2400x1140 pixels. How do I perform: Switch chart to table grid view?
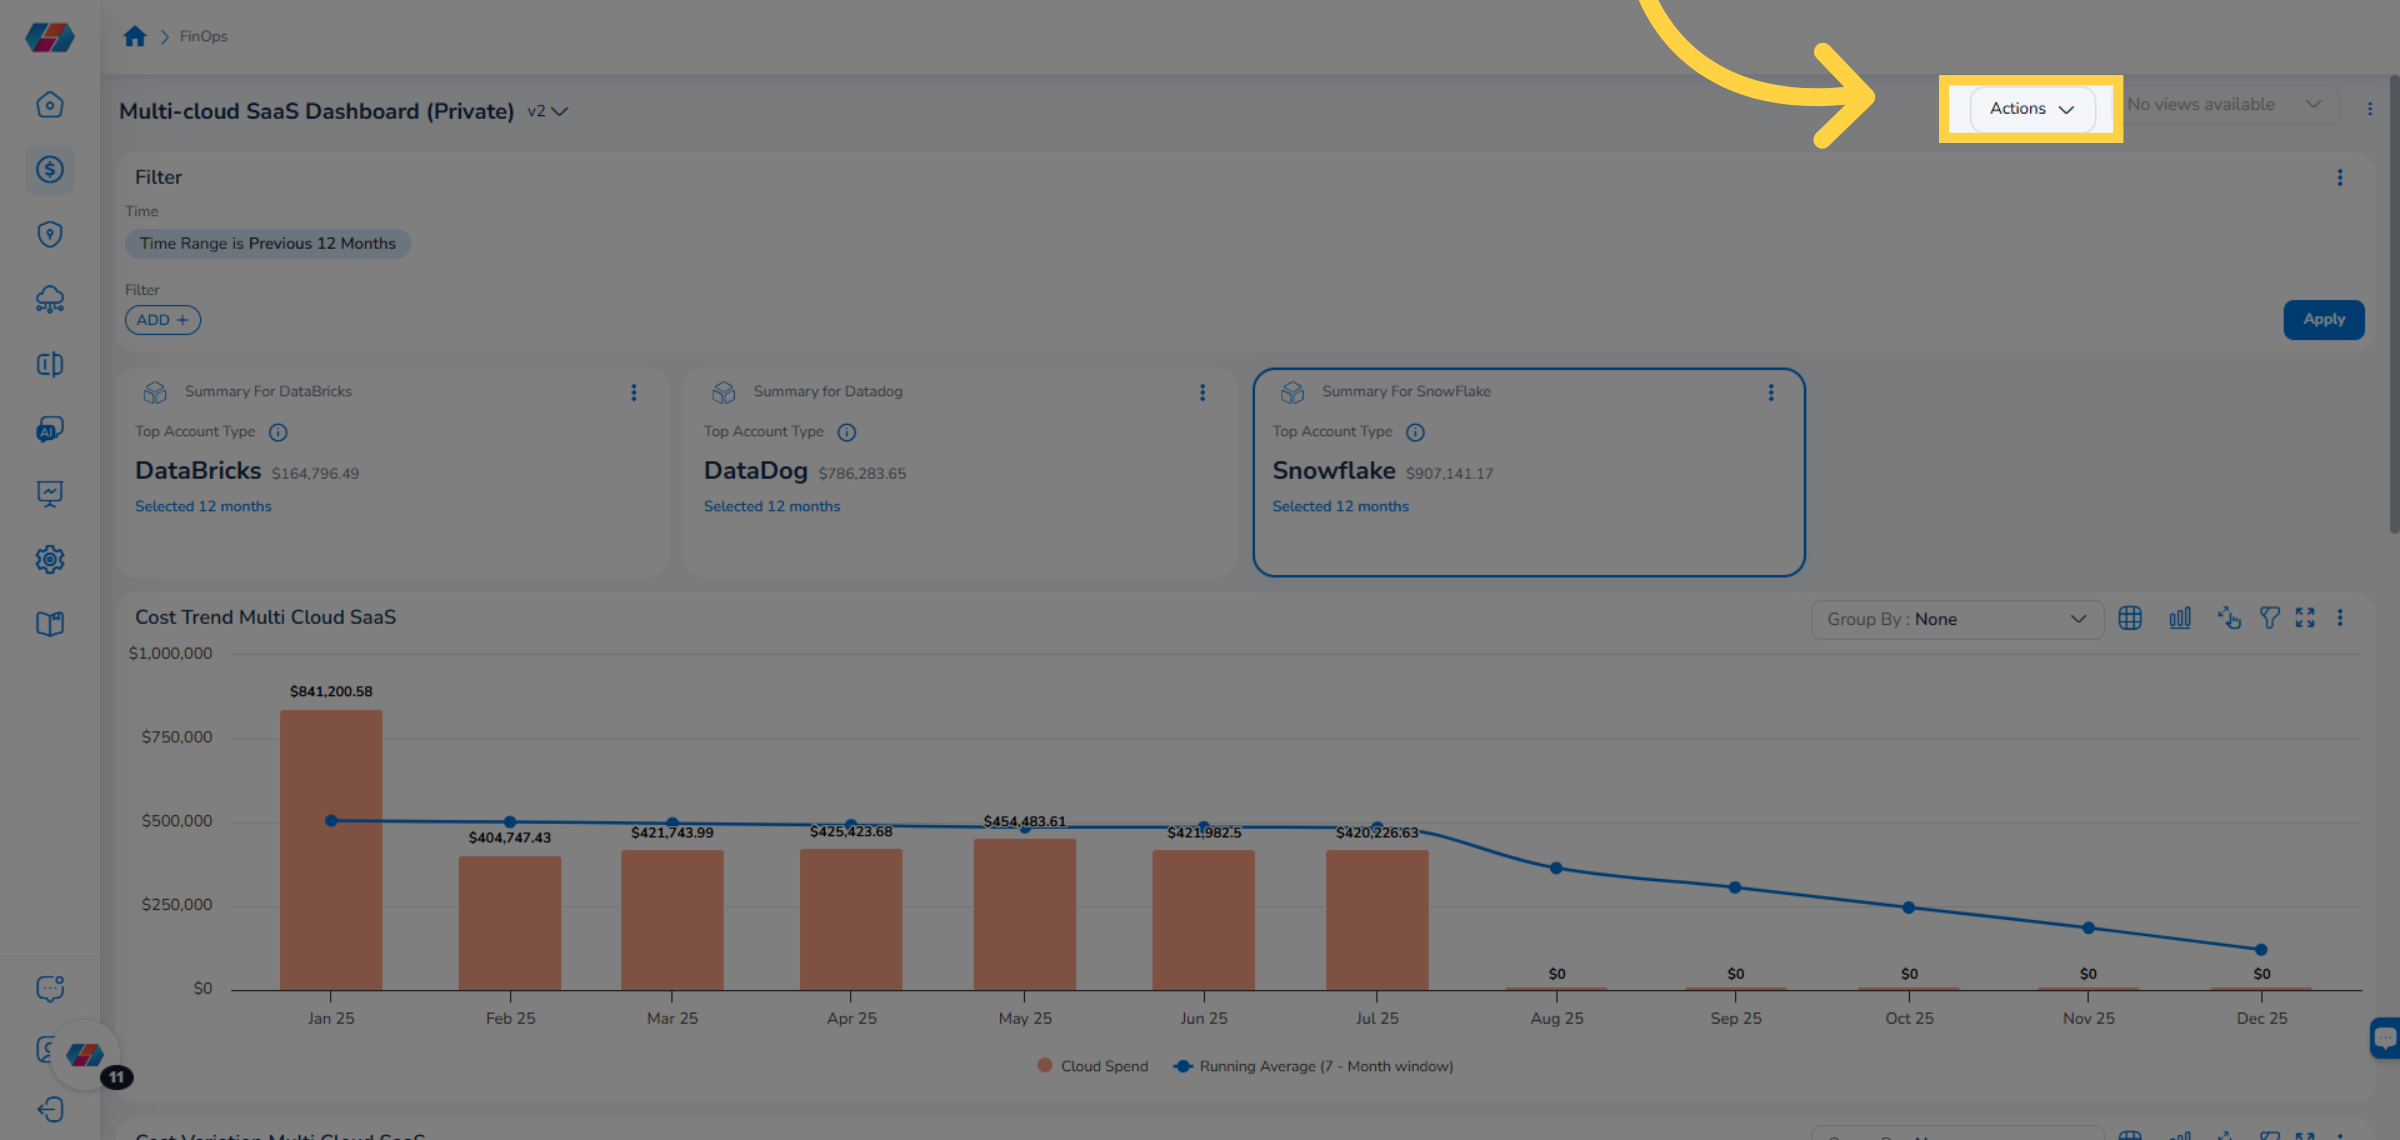2130,619
